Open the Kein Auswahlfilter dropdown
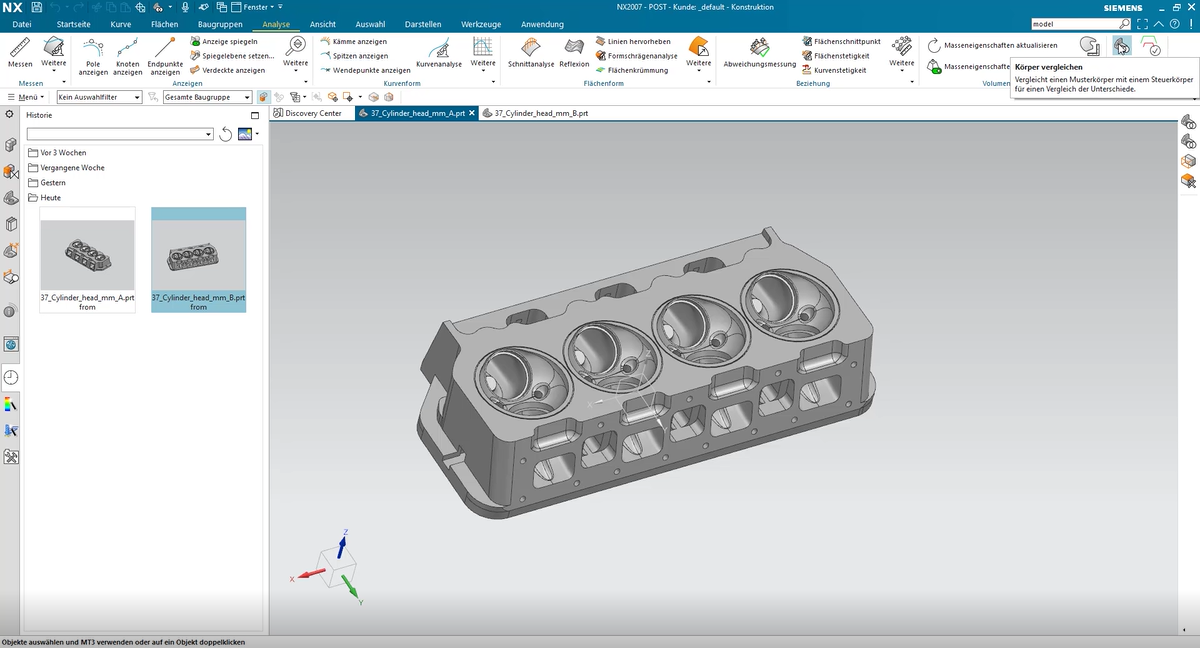Viewport: 1200px width, 648px height. (99, 97)
